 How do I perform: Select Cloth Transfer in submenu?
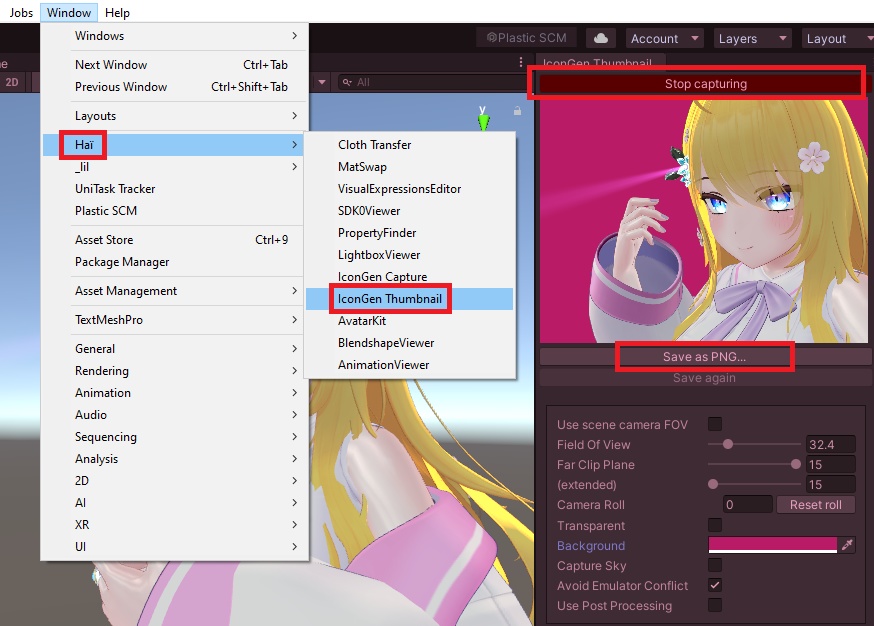pyautogui.click(x=410, y=145)
